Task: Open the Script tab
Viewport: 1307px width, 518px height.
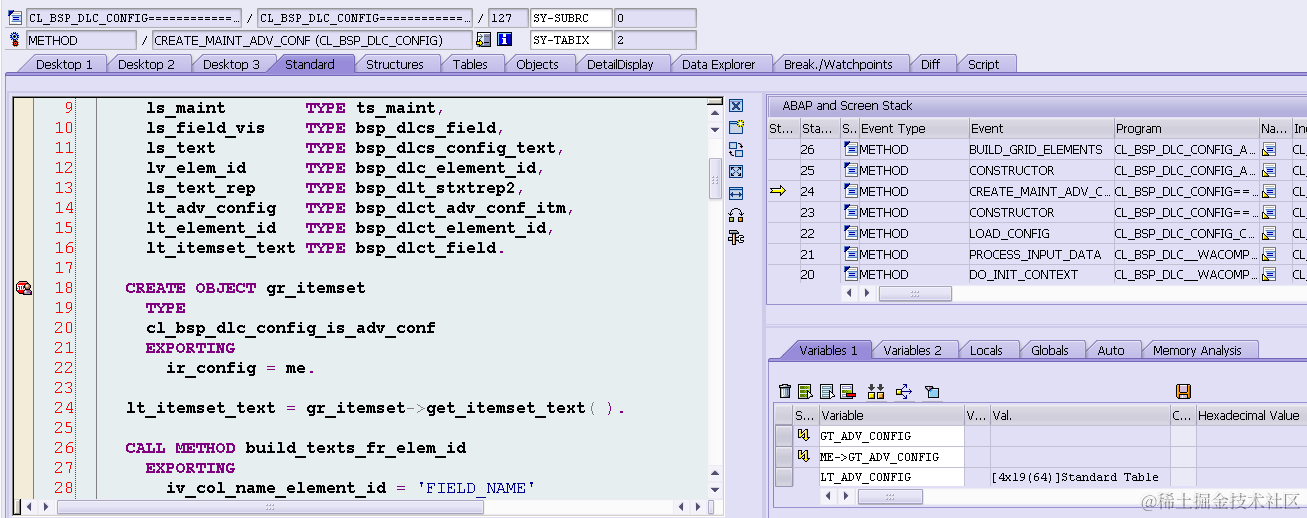Action: tap(983, 64)
